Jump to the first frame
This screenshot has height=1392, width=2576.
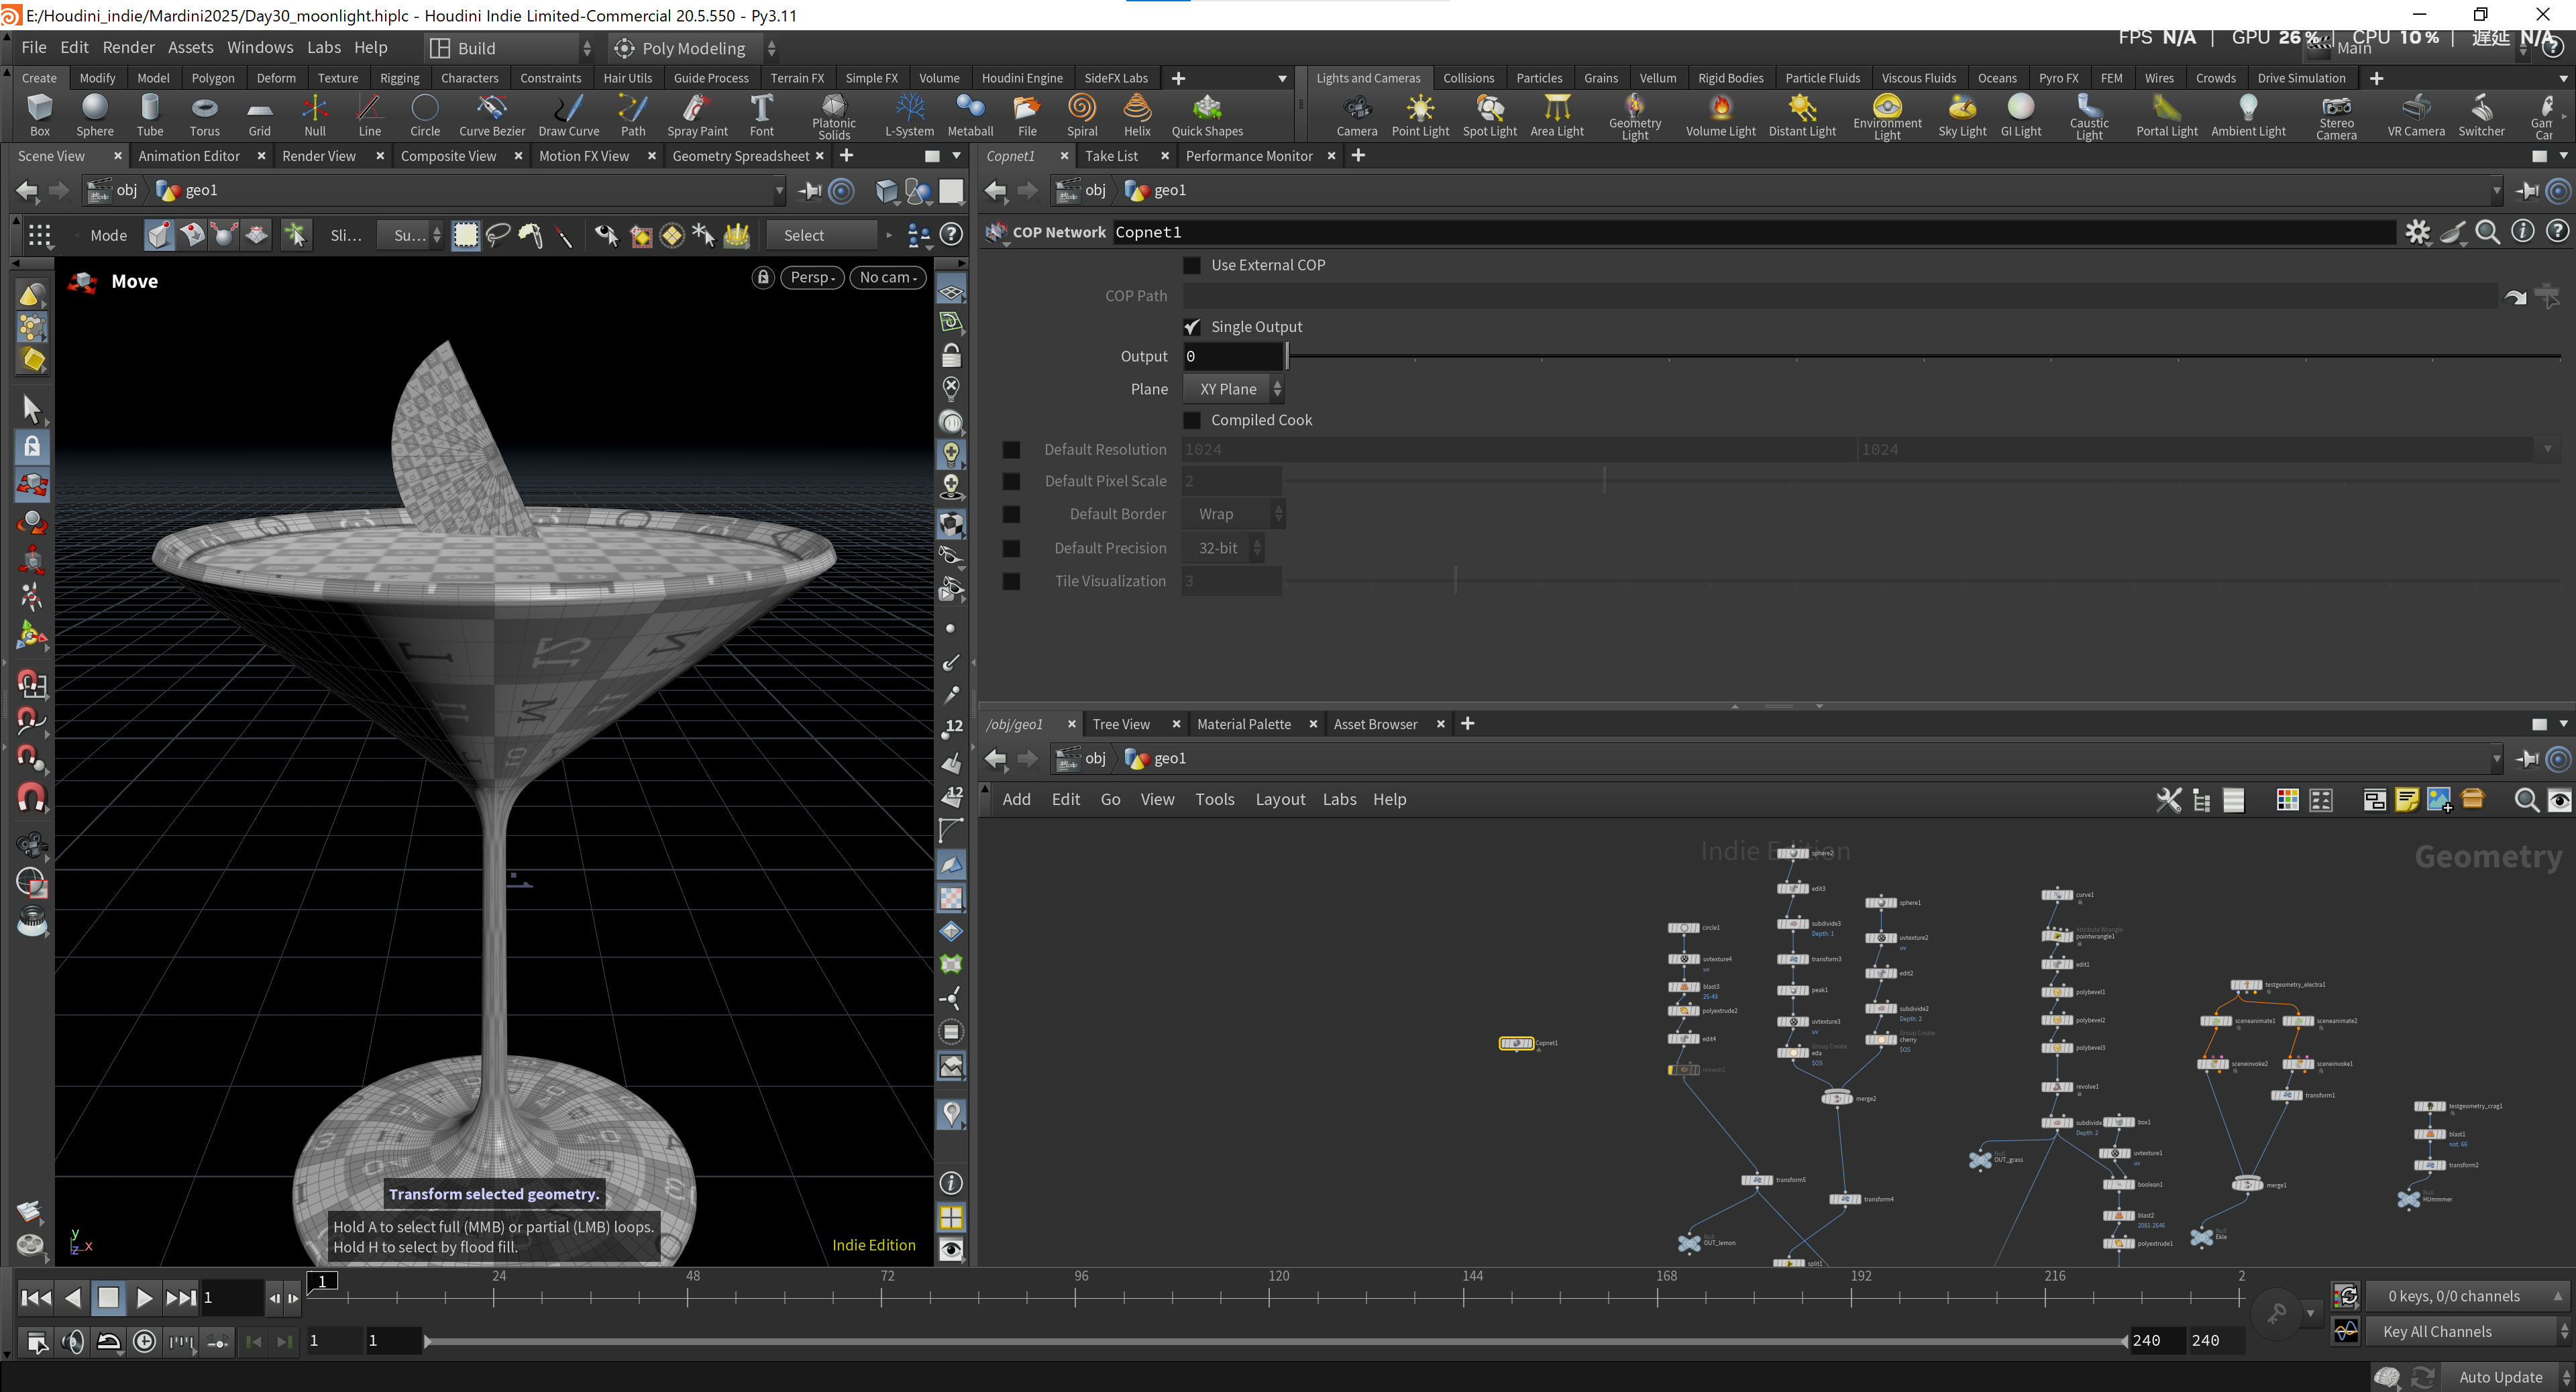tap(36, 1298)
